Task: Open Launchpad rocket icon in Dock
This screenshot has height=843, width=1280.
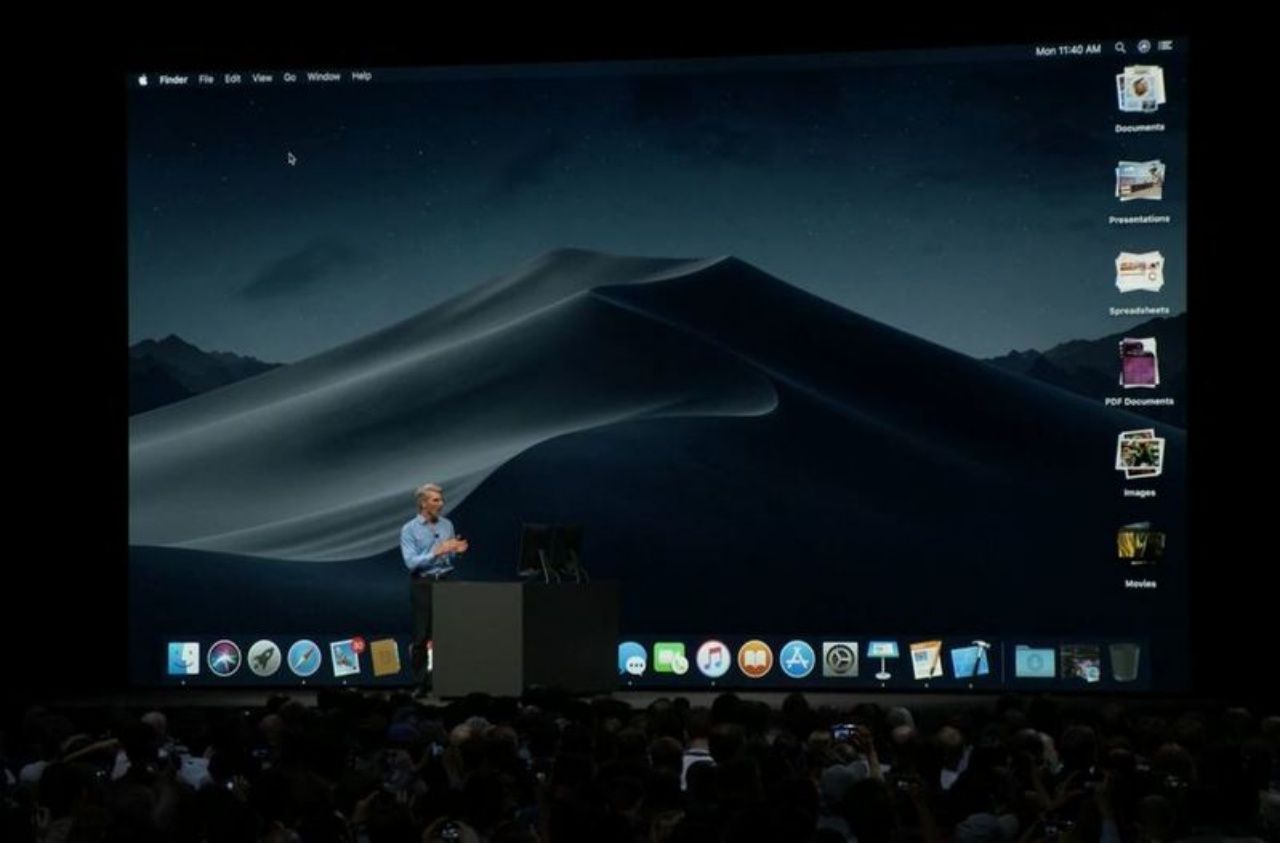Action: (x=264, y=658)
